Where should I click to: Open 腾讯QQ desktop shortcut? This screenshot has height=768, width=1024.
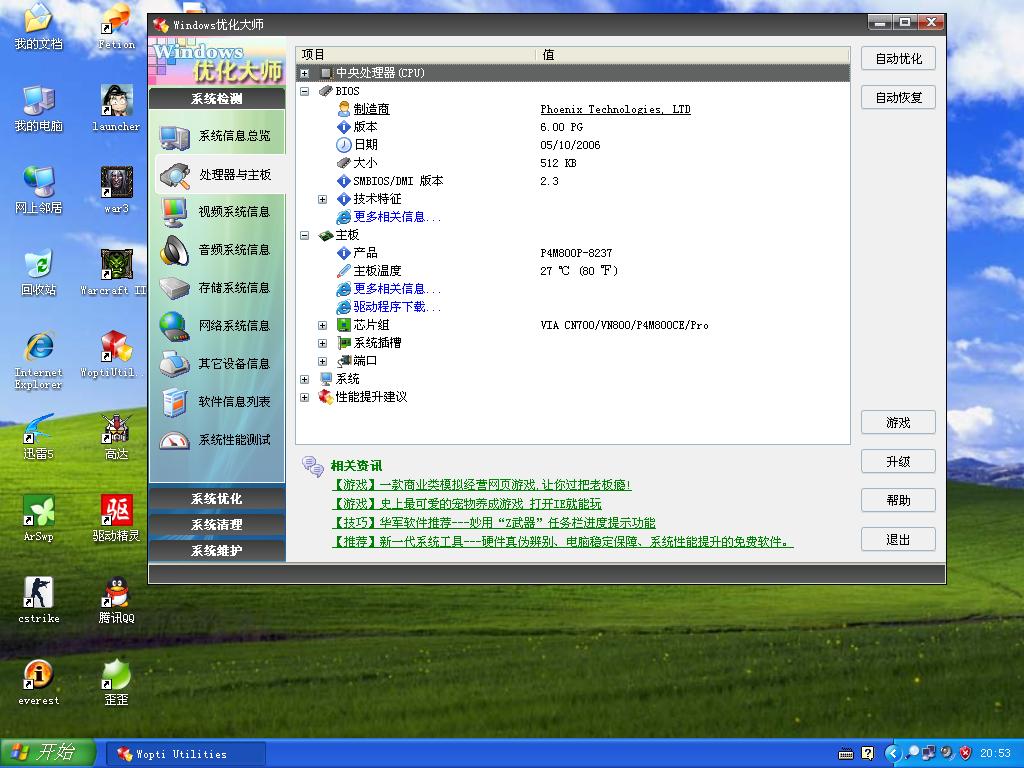click(x=116, y=600)
